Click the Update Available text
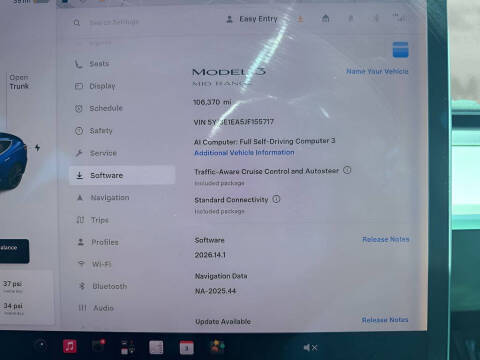Viewport: 480px width, 360px height. point(223,322)
